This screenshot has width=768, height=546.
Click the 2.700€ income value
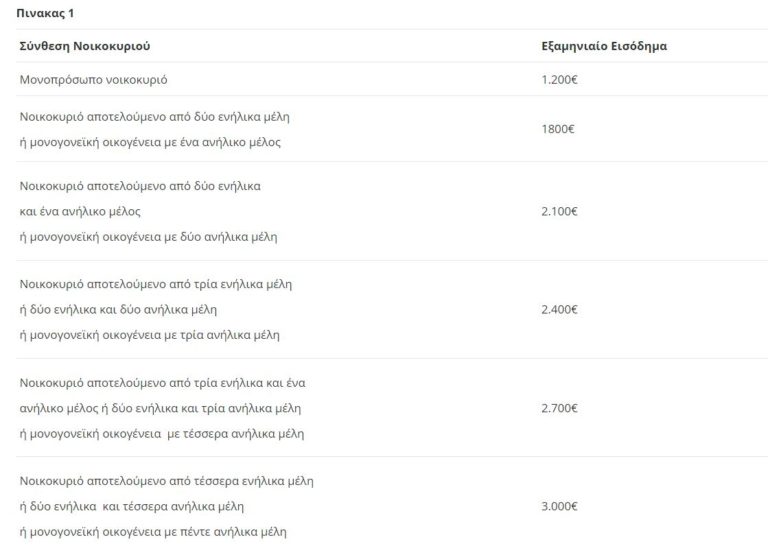[558, 408]
